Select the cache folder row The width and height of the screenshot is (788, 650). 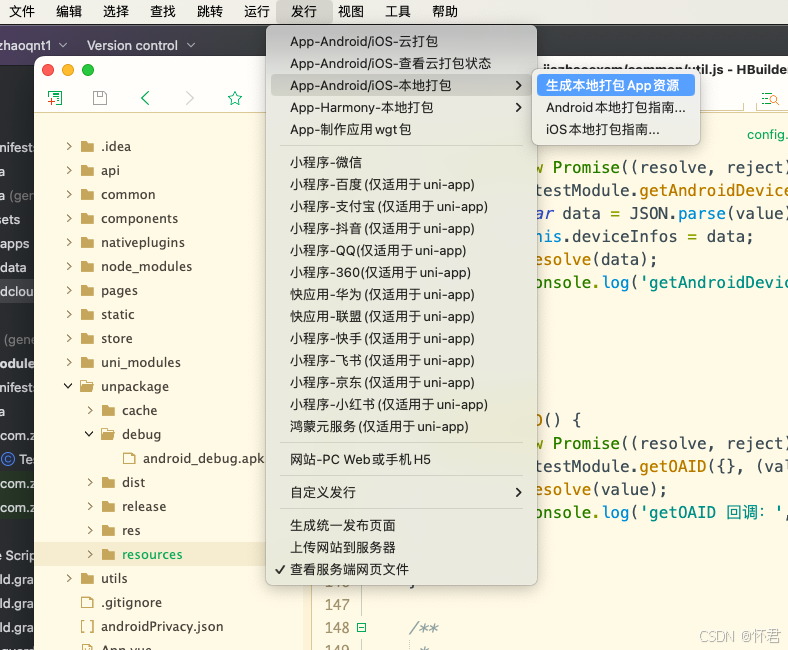click(x=150, y=410)
